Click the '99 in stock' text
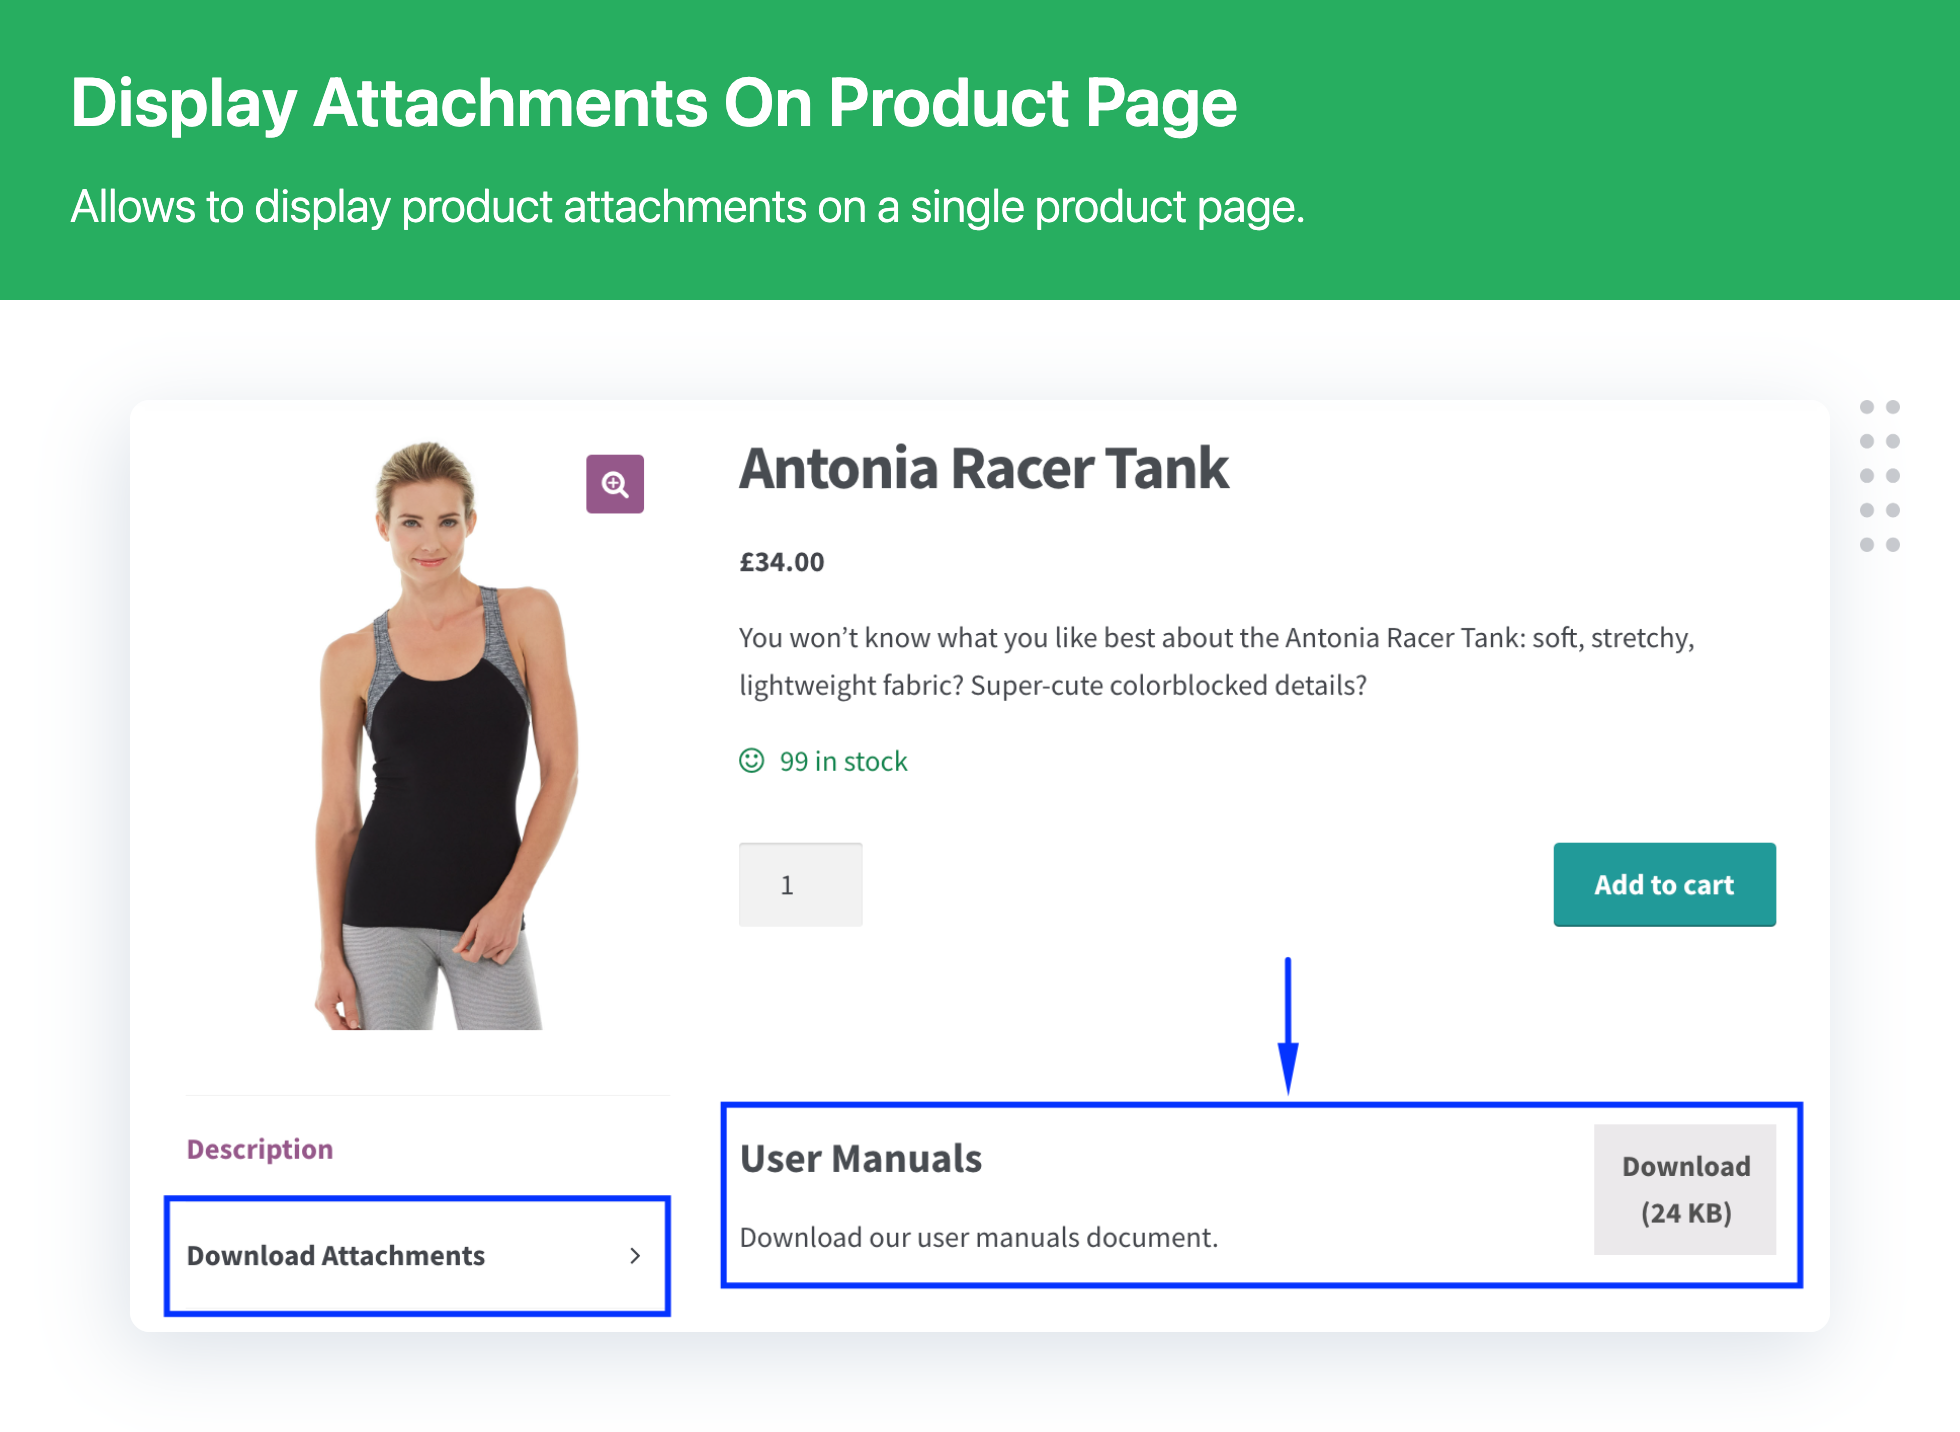This screenshot has height=1432, width=1960. tap(844, 761)
